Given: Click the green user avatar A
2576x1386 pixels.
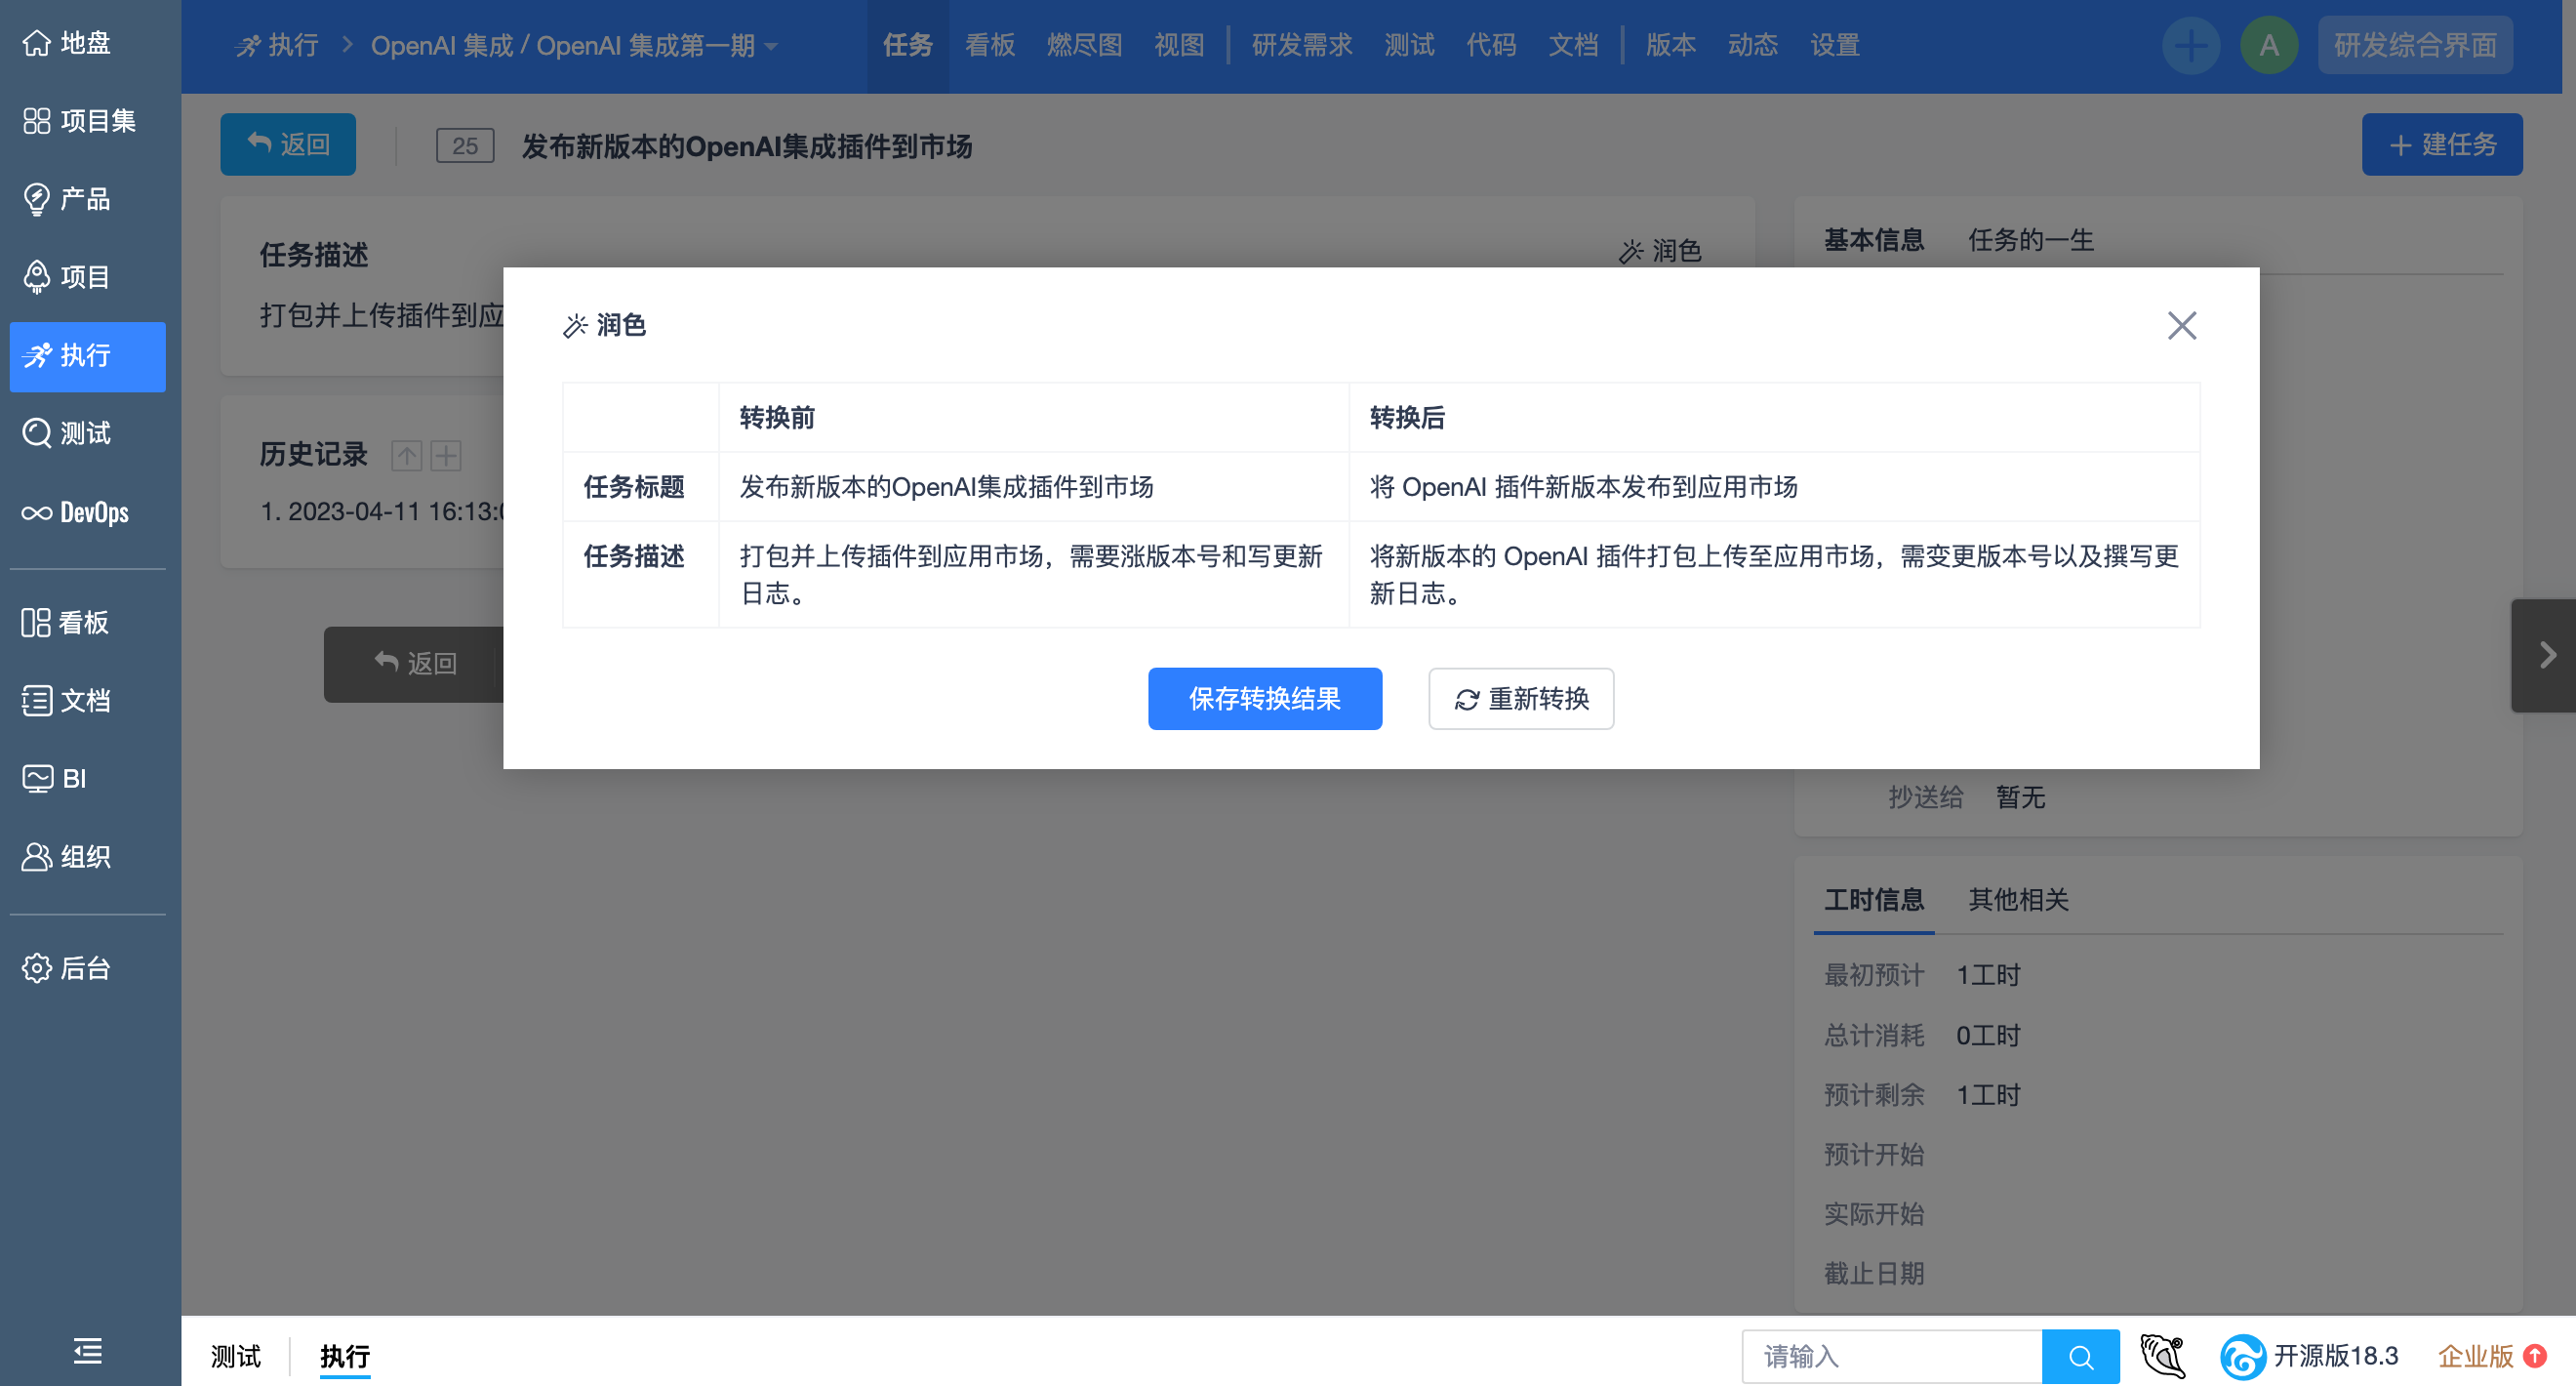Looking at the screenshot, I should point(2268,45).
